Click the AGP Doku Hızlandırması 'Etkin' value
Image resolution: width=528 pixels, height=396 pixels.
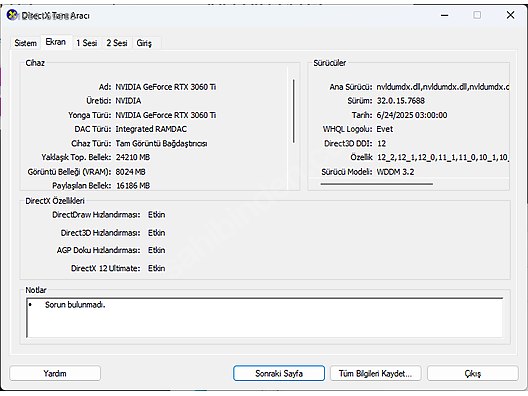click(x=157, y=250)
